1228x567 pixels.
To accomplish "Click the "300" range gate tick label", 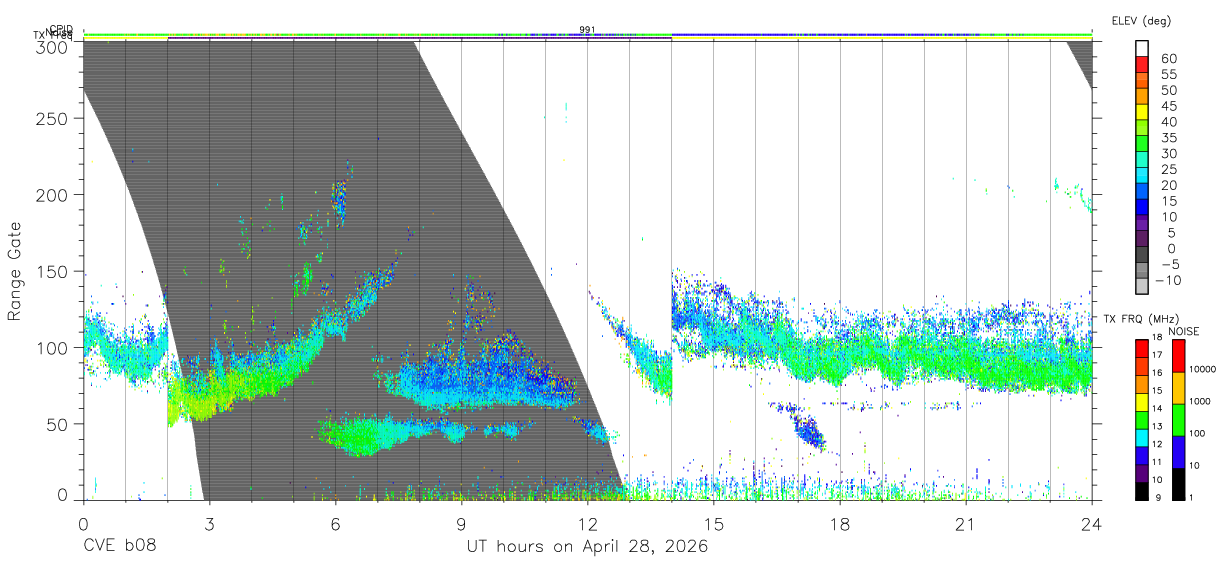I will point(54,47).
